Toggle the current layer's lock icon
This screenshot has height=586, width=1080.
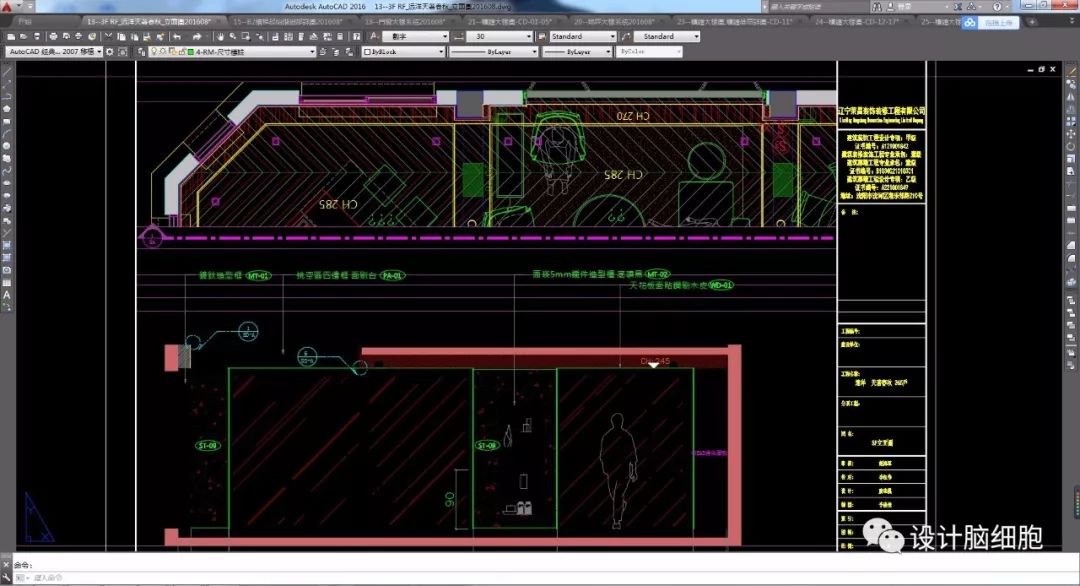[x=184, y=51]
